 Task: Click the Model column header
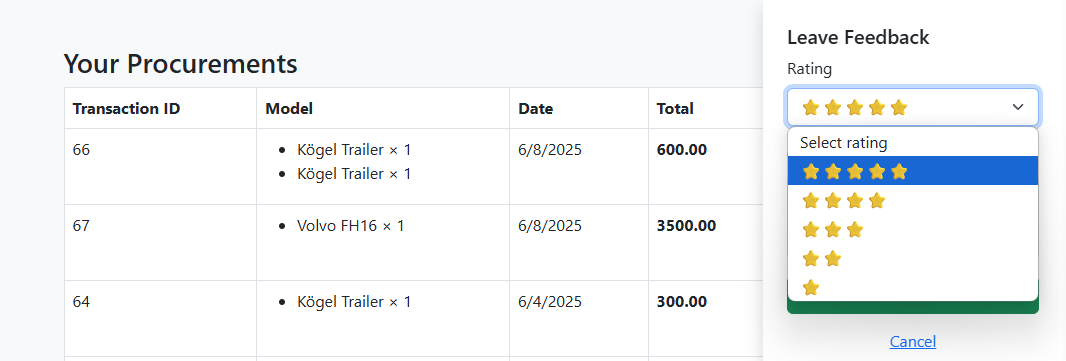click(289, 108)
